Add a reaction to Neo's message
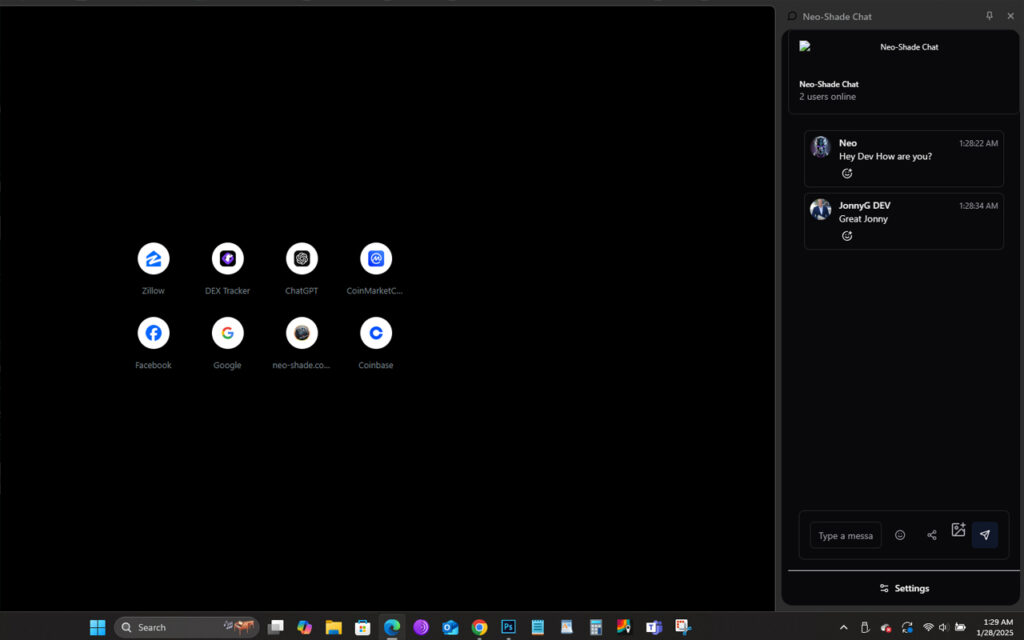This screenshot has width=1024, height=640. point(847,174)
